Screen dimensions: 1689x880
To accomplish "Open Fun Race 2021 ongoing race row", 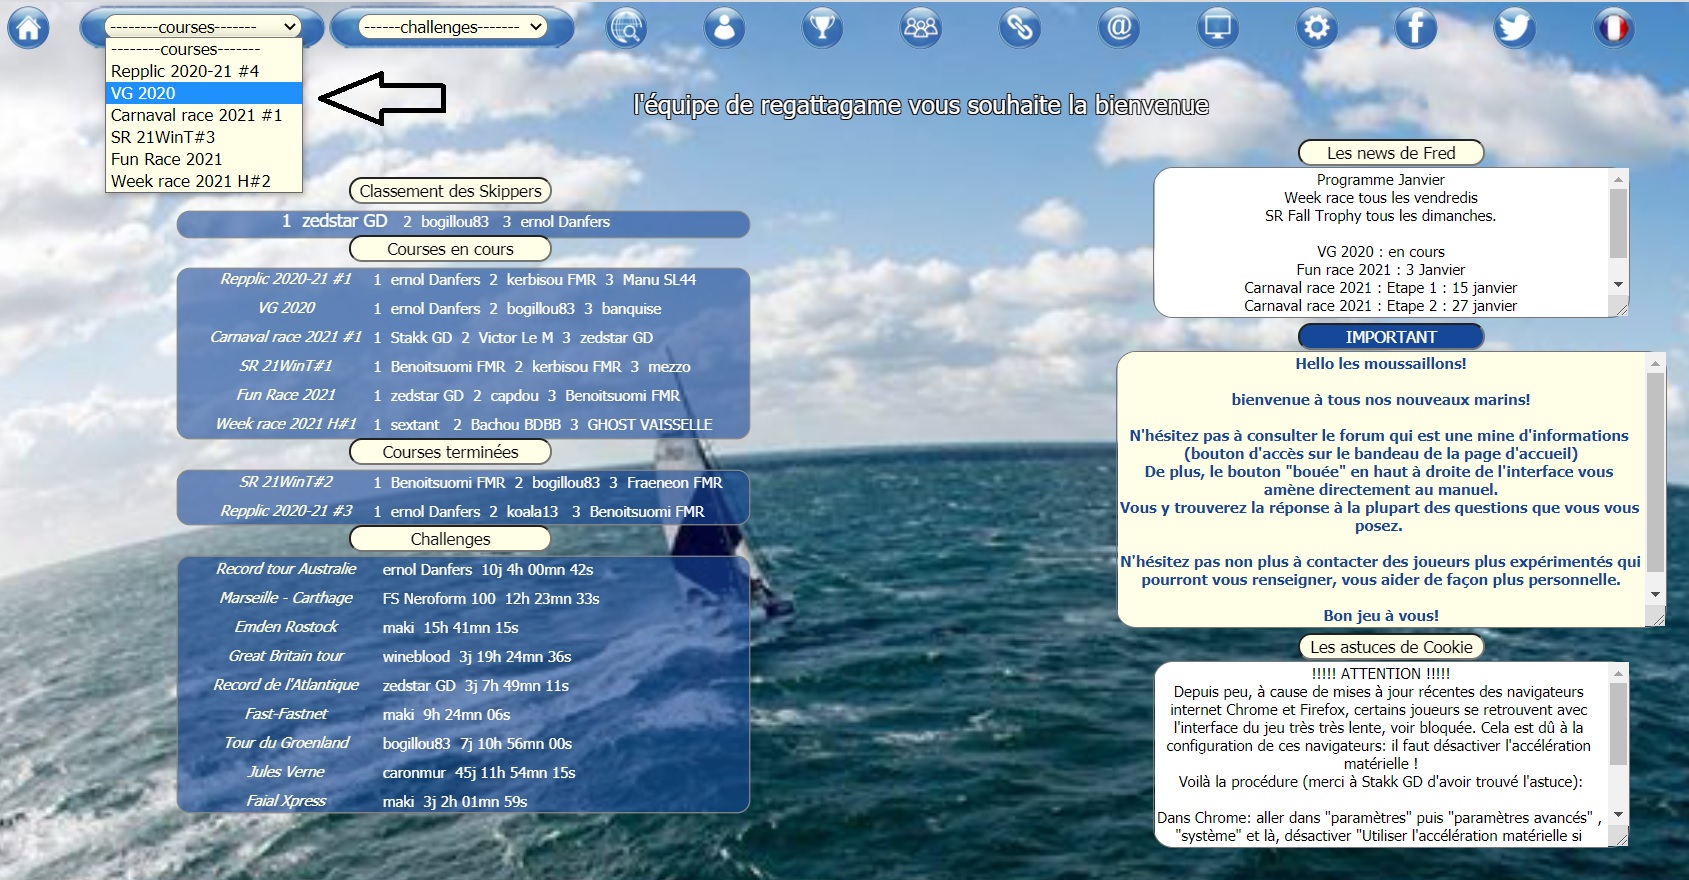I will point(286,395).
